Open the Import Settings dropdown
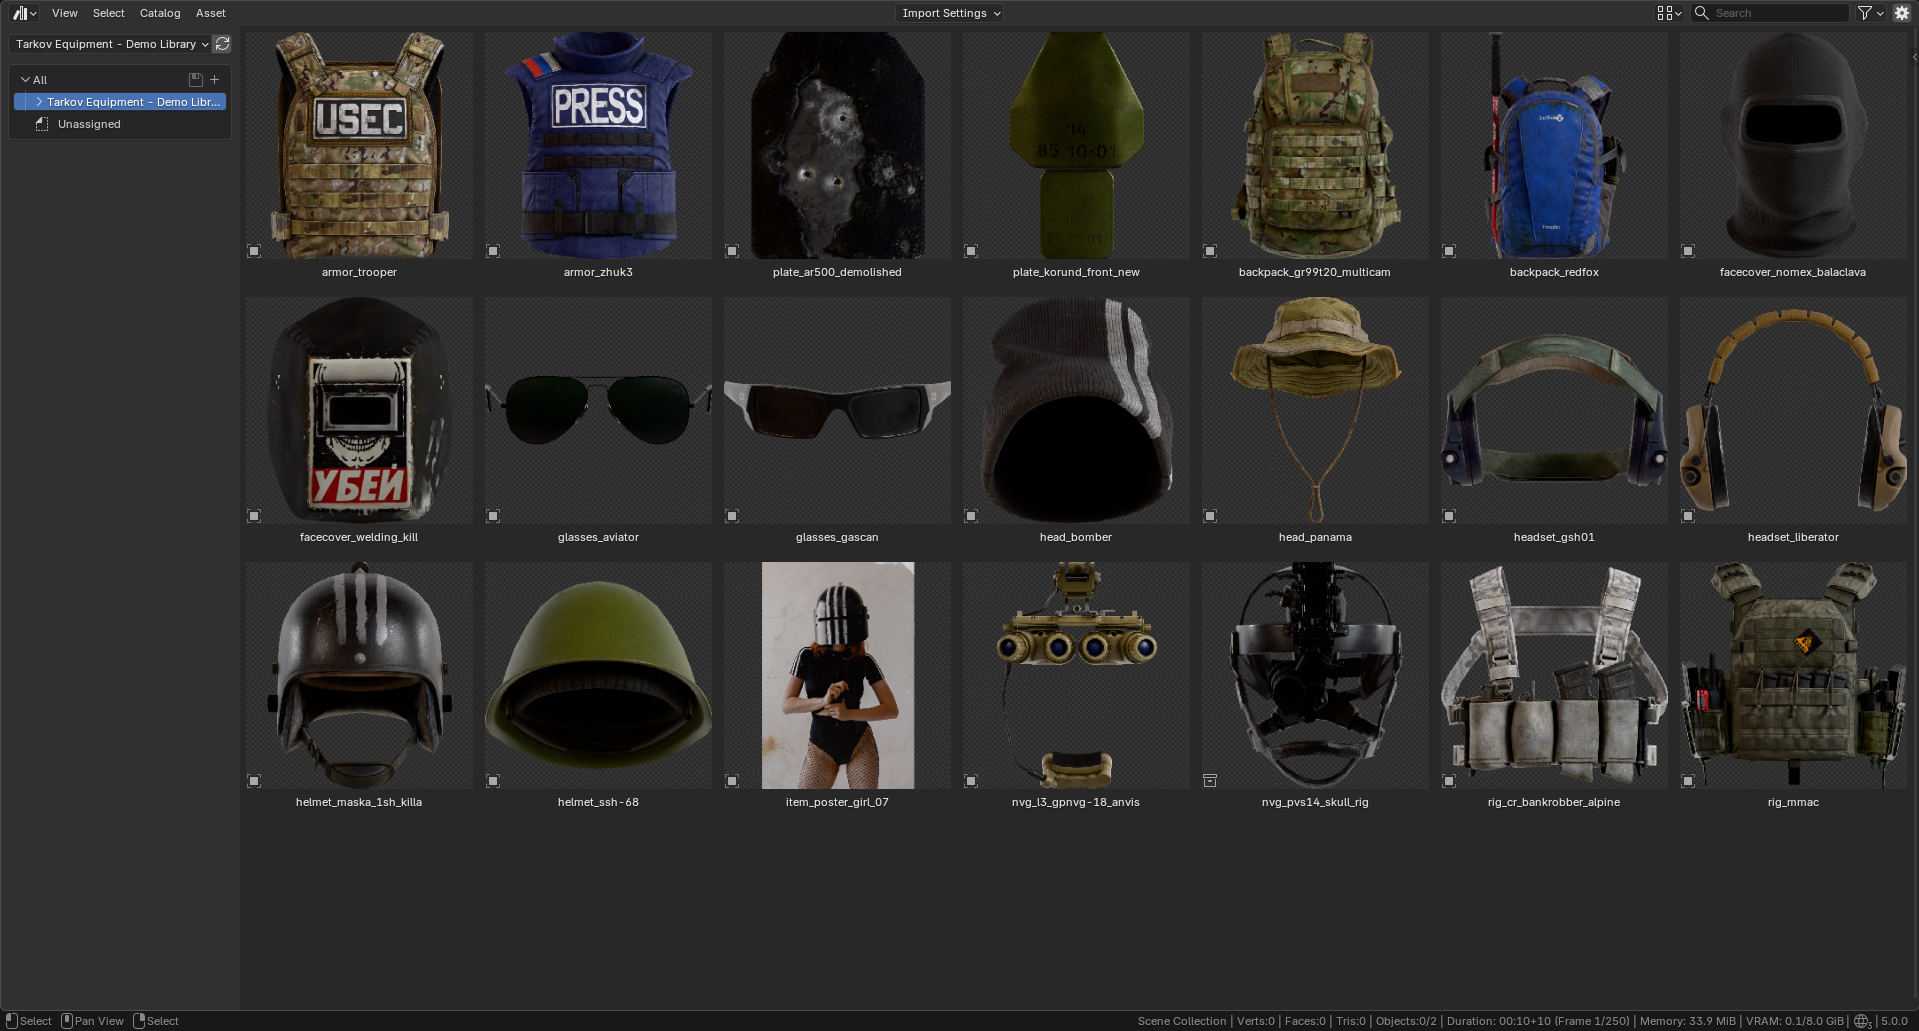The image size is (1919, 1031). click(950, 13)
